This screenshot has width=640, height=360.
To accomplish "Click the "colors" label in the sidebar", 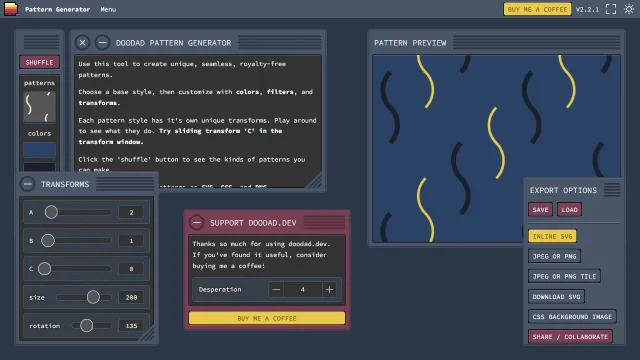I will click(x=39, y=133).
